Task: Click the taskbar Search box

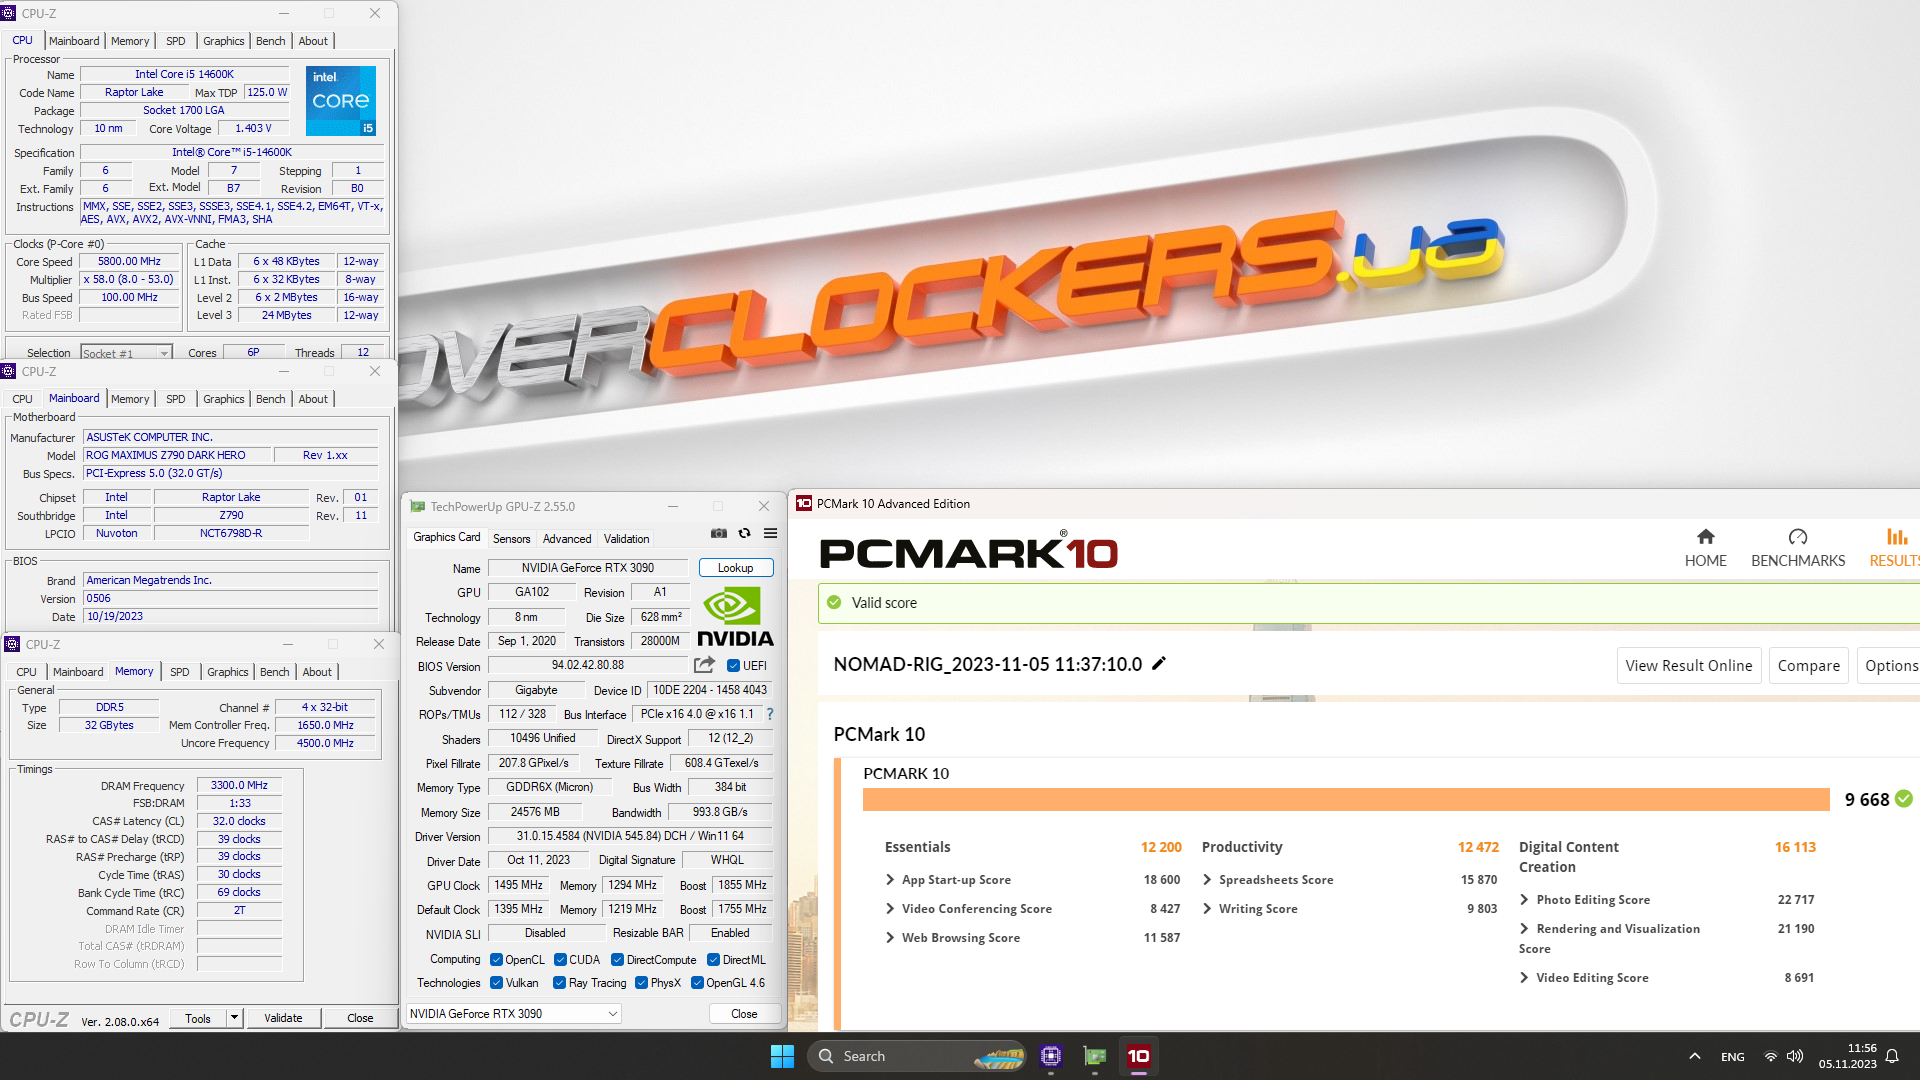Action: [x=917, y=1056]
